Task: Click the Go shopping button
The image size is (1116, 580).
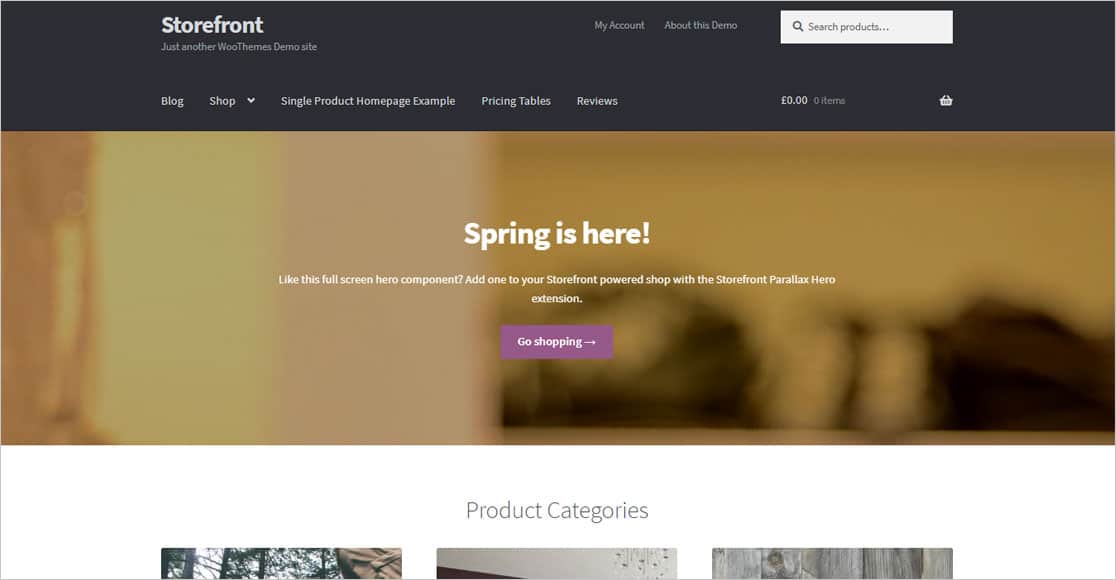Action: (557, 342)
